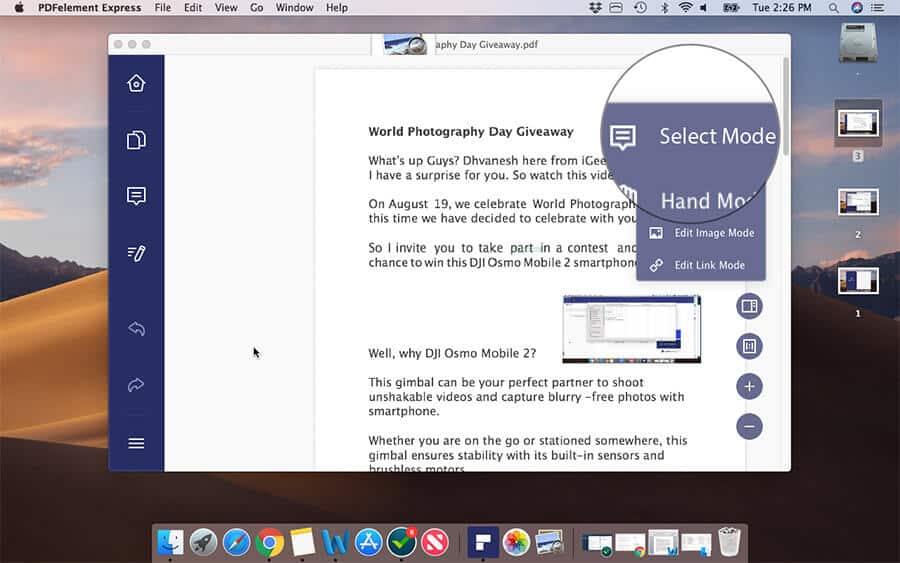
Task: Open Time Machine menu bar icon
Action: click(640, 7)
